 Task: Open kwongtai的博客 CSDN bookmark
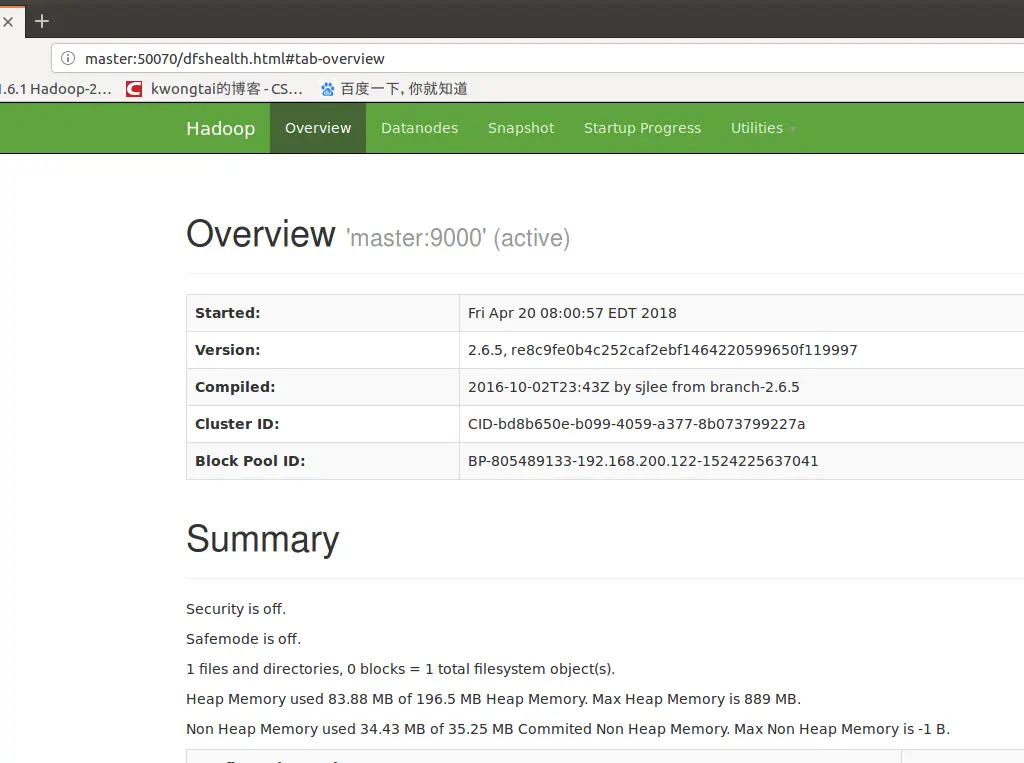coord(214,89)
